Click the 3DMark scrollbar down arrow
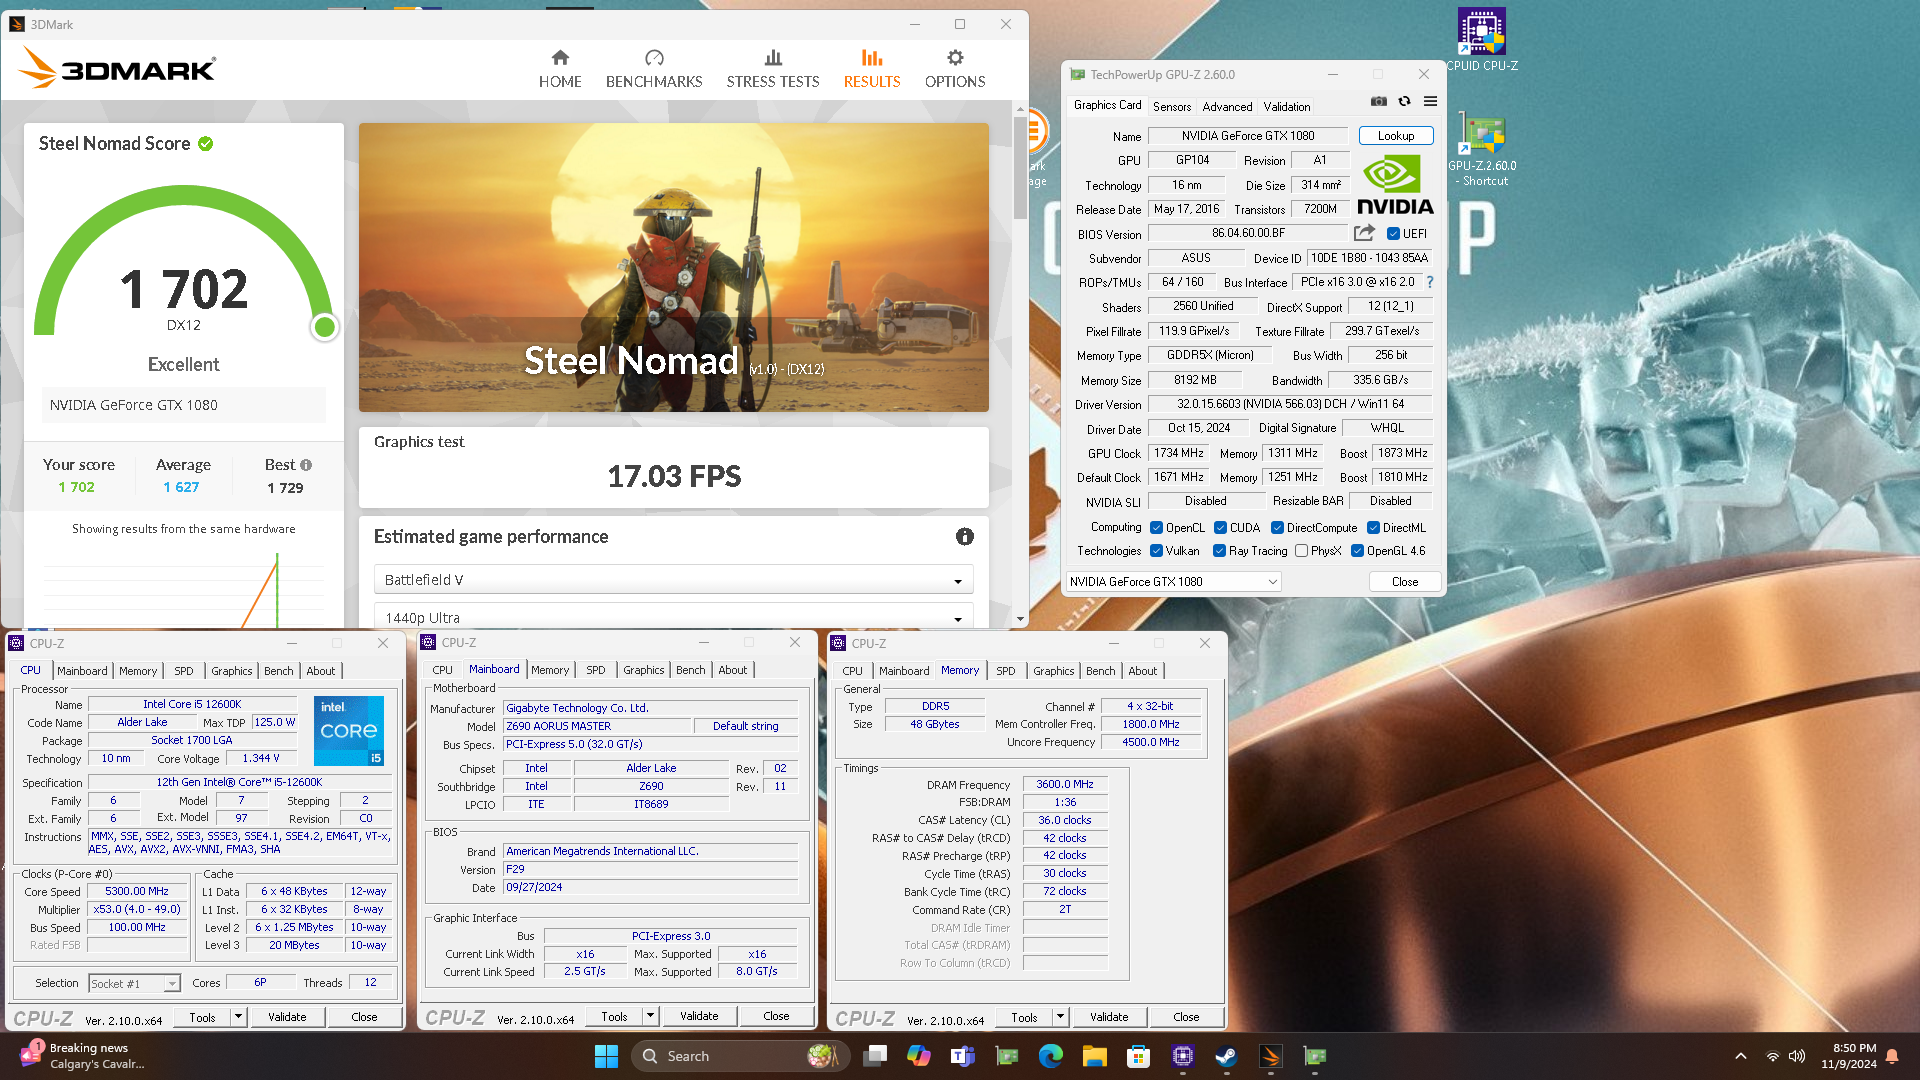Image resolution: width=1920 pixels, height=1080 pixels. (1020, 619)
